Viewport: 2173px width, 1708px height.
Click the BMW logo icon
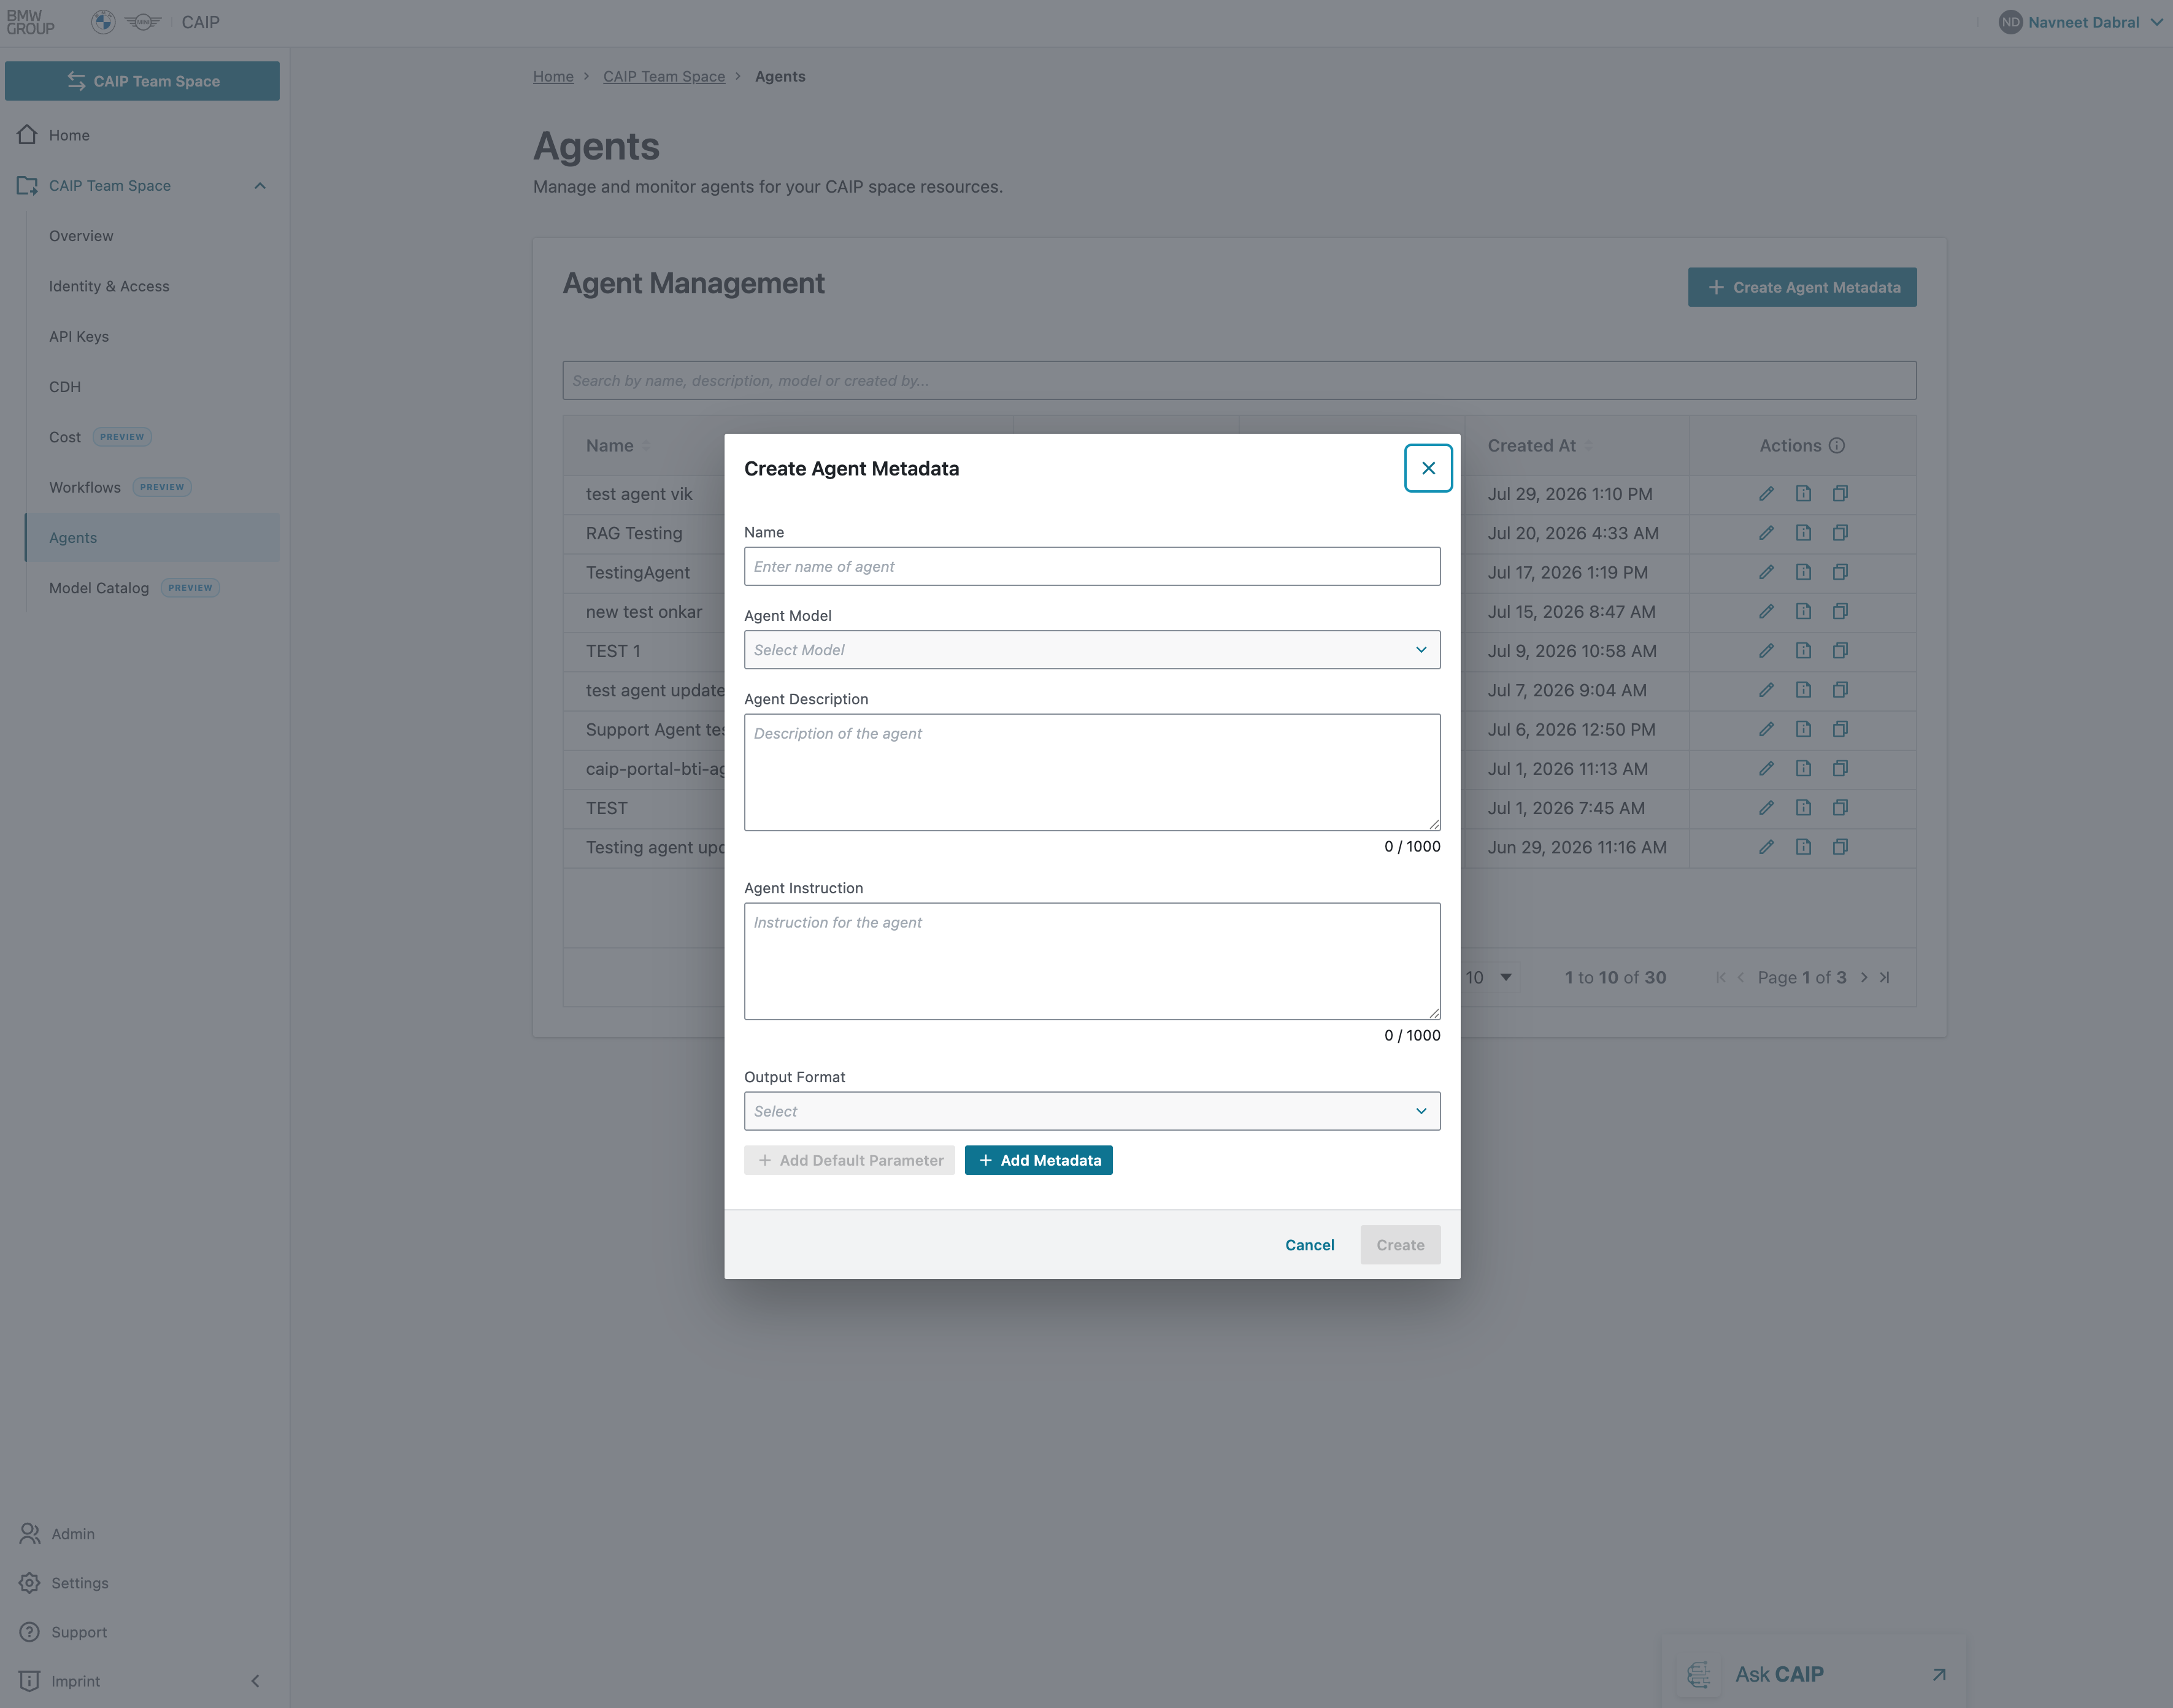pos(103,22)
